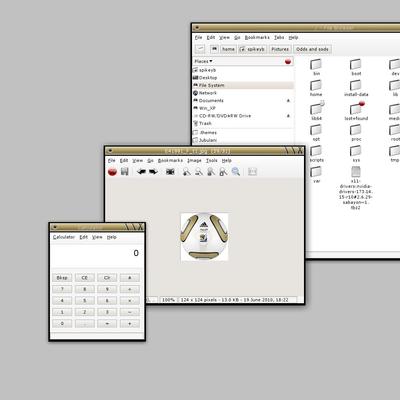The width and height of the screenshot is (400, 400).
Task: Click the multiply × key on calculator
Action: click(x=130, y=300)
